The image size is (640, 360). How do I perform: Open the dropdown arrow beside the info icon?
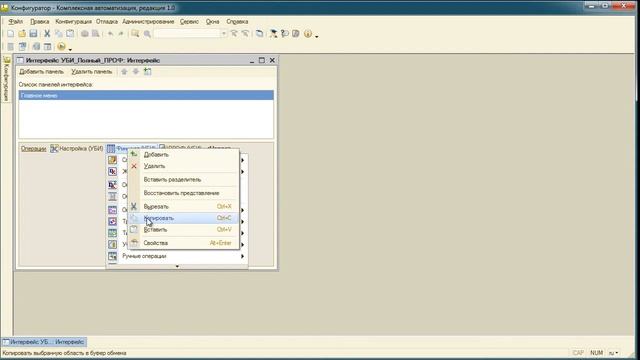[317, 36]
